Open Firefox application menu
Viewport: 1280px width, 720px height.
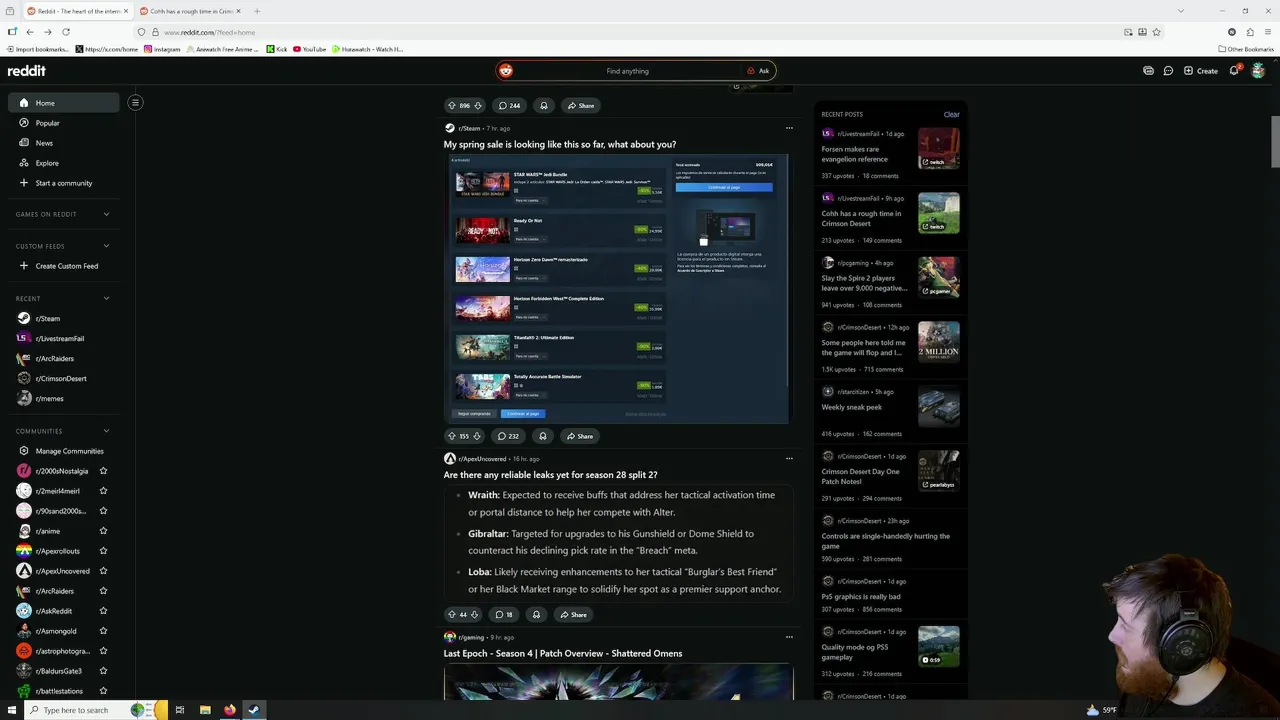point(1268,32)
